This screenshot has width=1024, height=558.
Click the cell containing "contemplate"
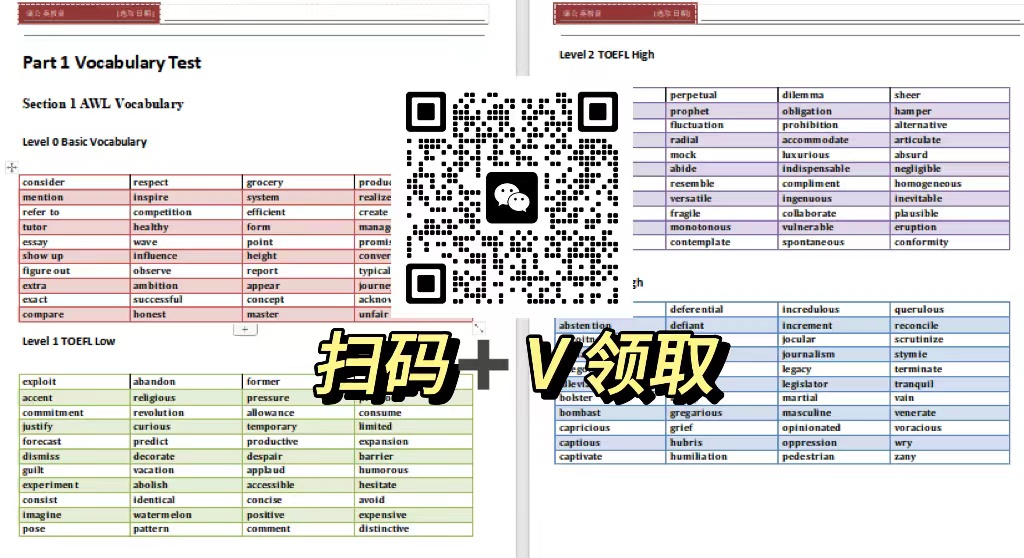[722, 242]
